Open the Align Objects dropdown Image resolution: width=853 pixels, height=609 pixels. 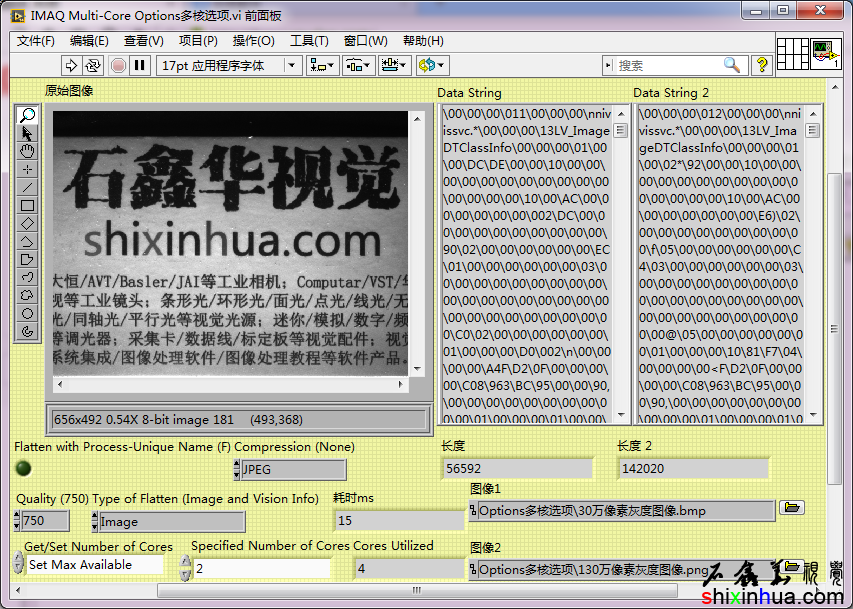[323, 65]
